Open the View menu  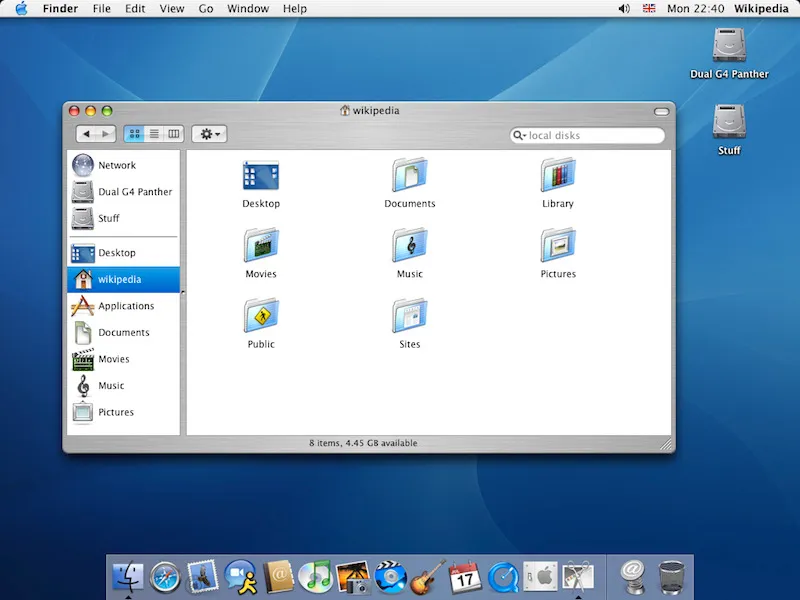[x=171, y=8]
